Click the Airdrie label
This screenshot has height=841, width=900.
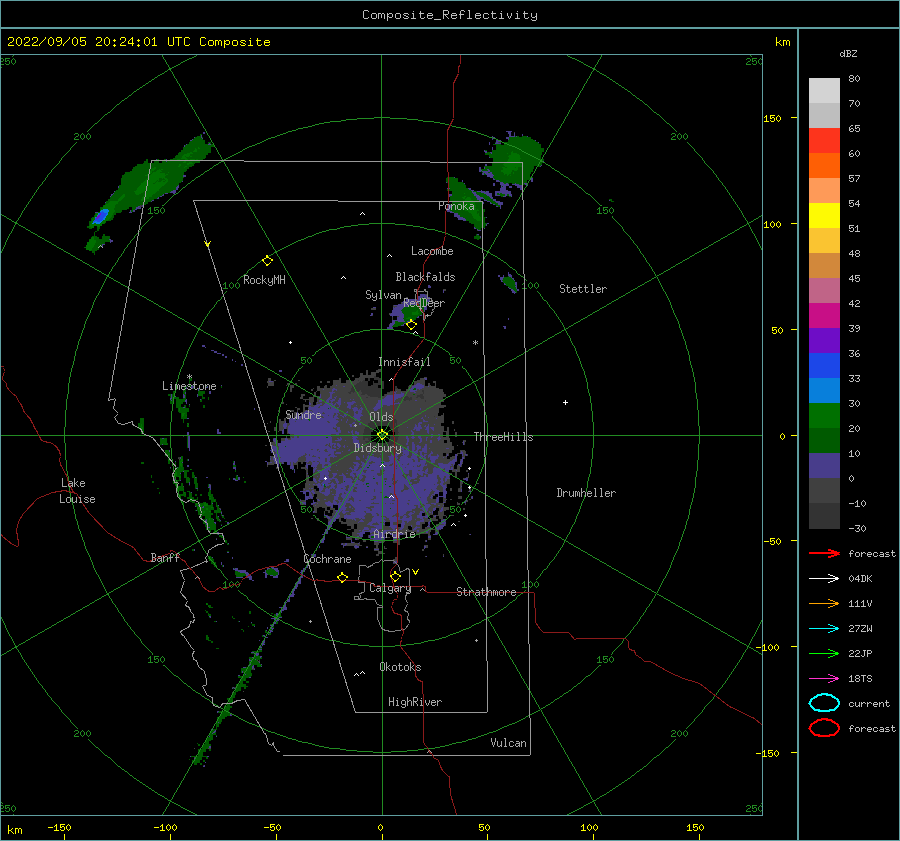(394, 534)
